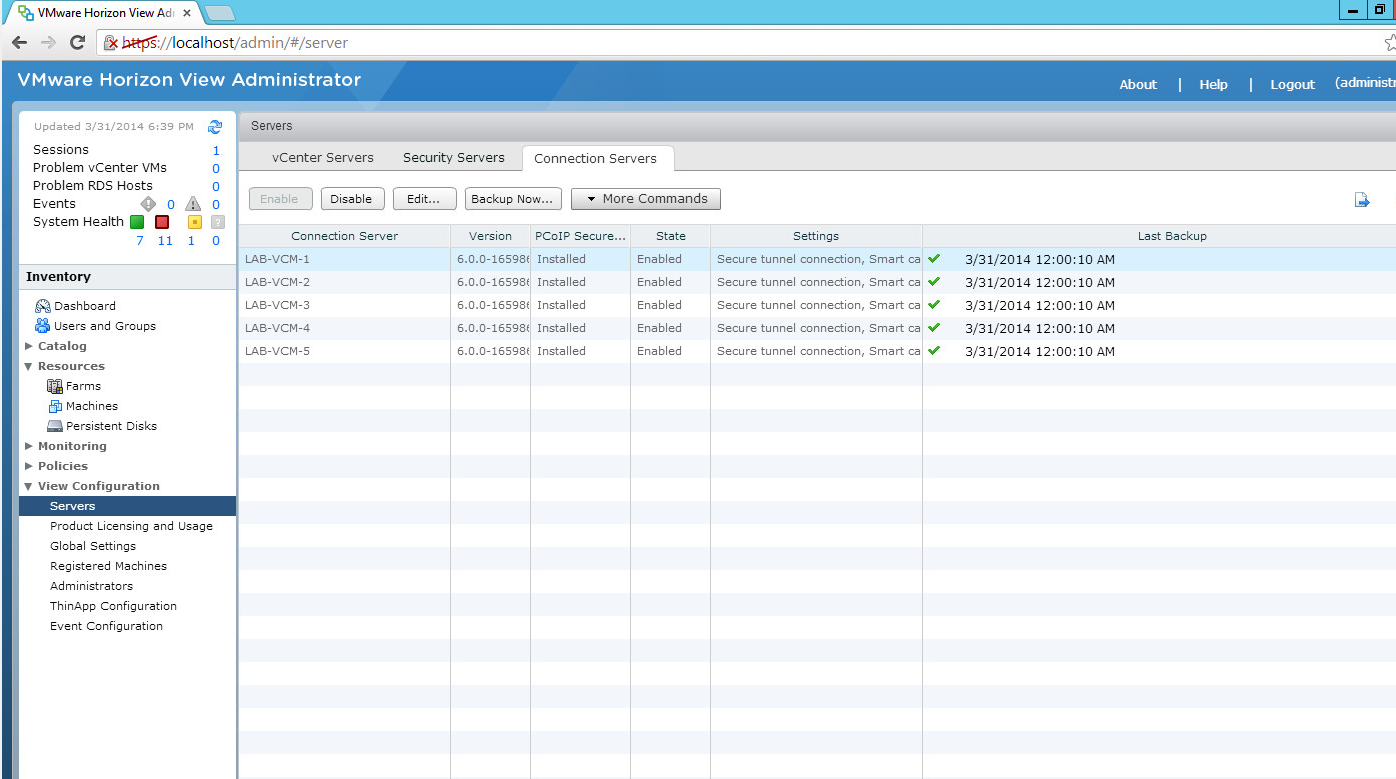Image resolution: width=1396 pixels, height=779 pixels.
Task: Select the LAB-VCM-3 row
Action: 817,305
